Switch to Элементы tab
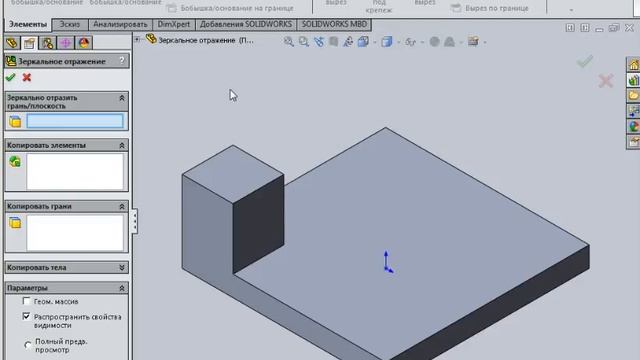Screen dimensions: 640x360 coord(28,24)
